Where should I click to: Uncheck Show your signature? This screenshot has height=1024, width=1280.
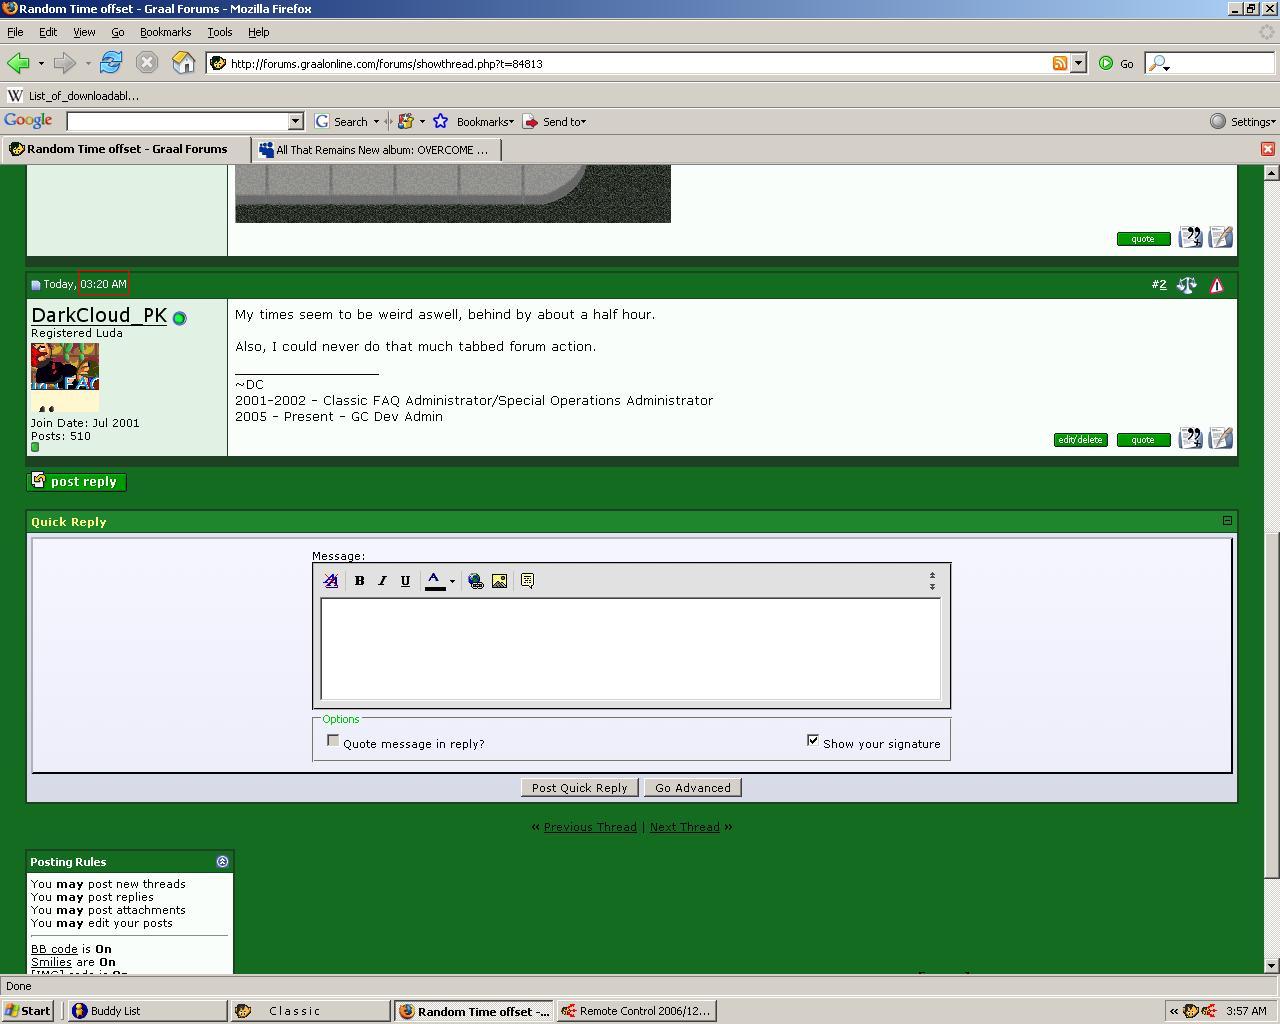[813, 741]
